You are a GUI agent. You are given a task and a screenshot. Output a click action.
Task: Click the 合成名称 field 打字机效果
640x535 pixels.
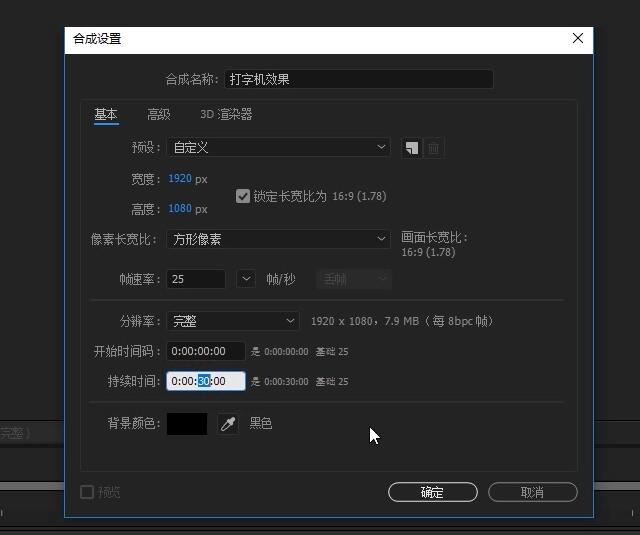point(359,79)
